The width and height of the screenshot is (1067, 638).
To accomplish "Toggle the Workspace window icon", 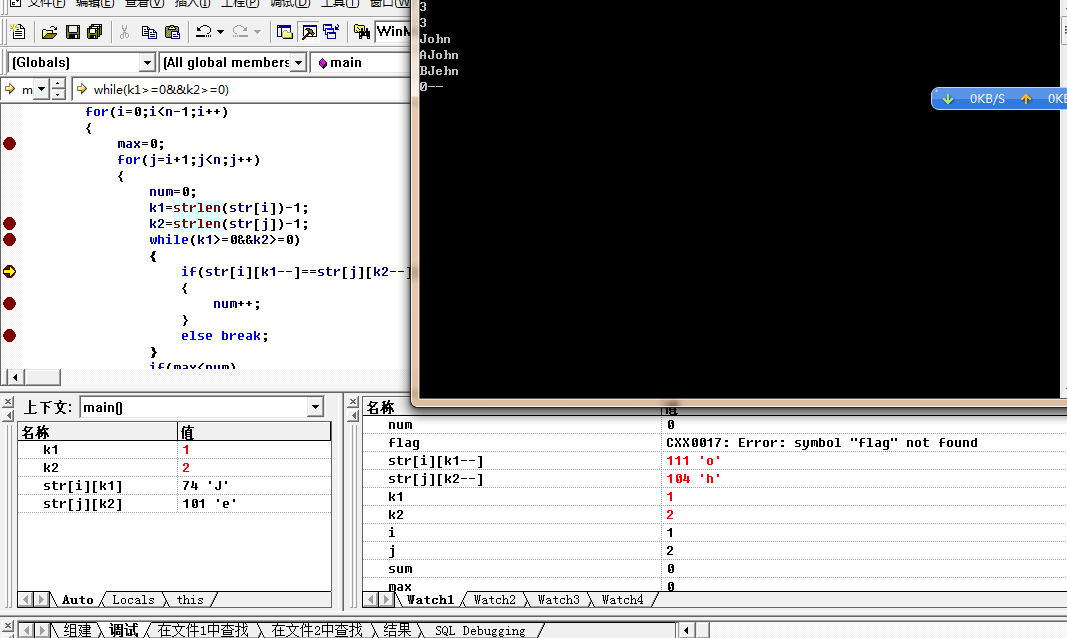I will click(x=284, y=32).
